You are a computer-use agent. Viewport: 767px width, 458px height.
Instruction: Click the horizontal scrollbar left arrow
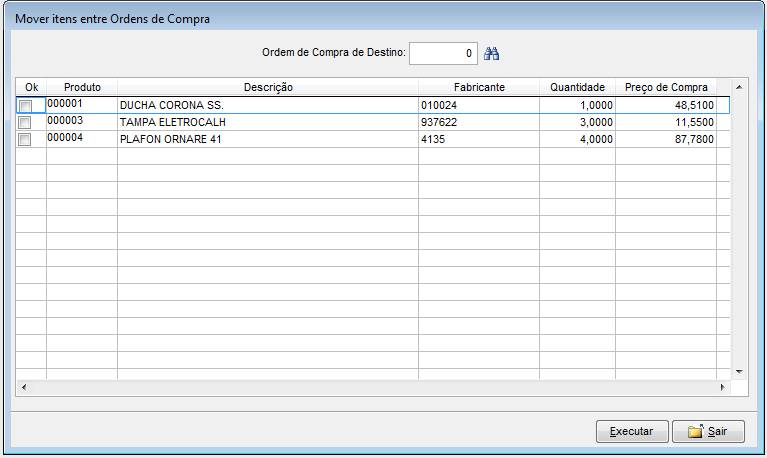click(24, 387)
